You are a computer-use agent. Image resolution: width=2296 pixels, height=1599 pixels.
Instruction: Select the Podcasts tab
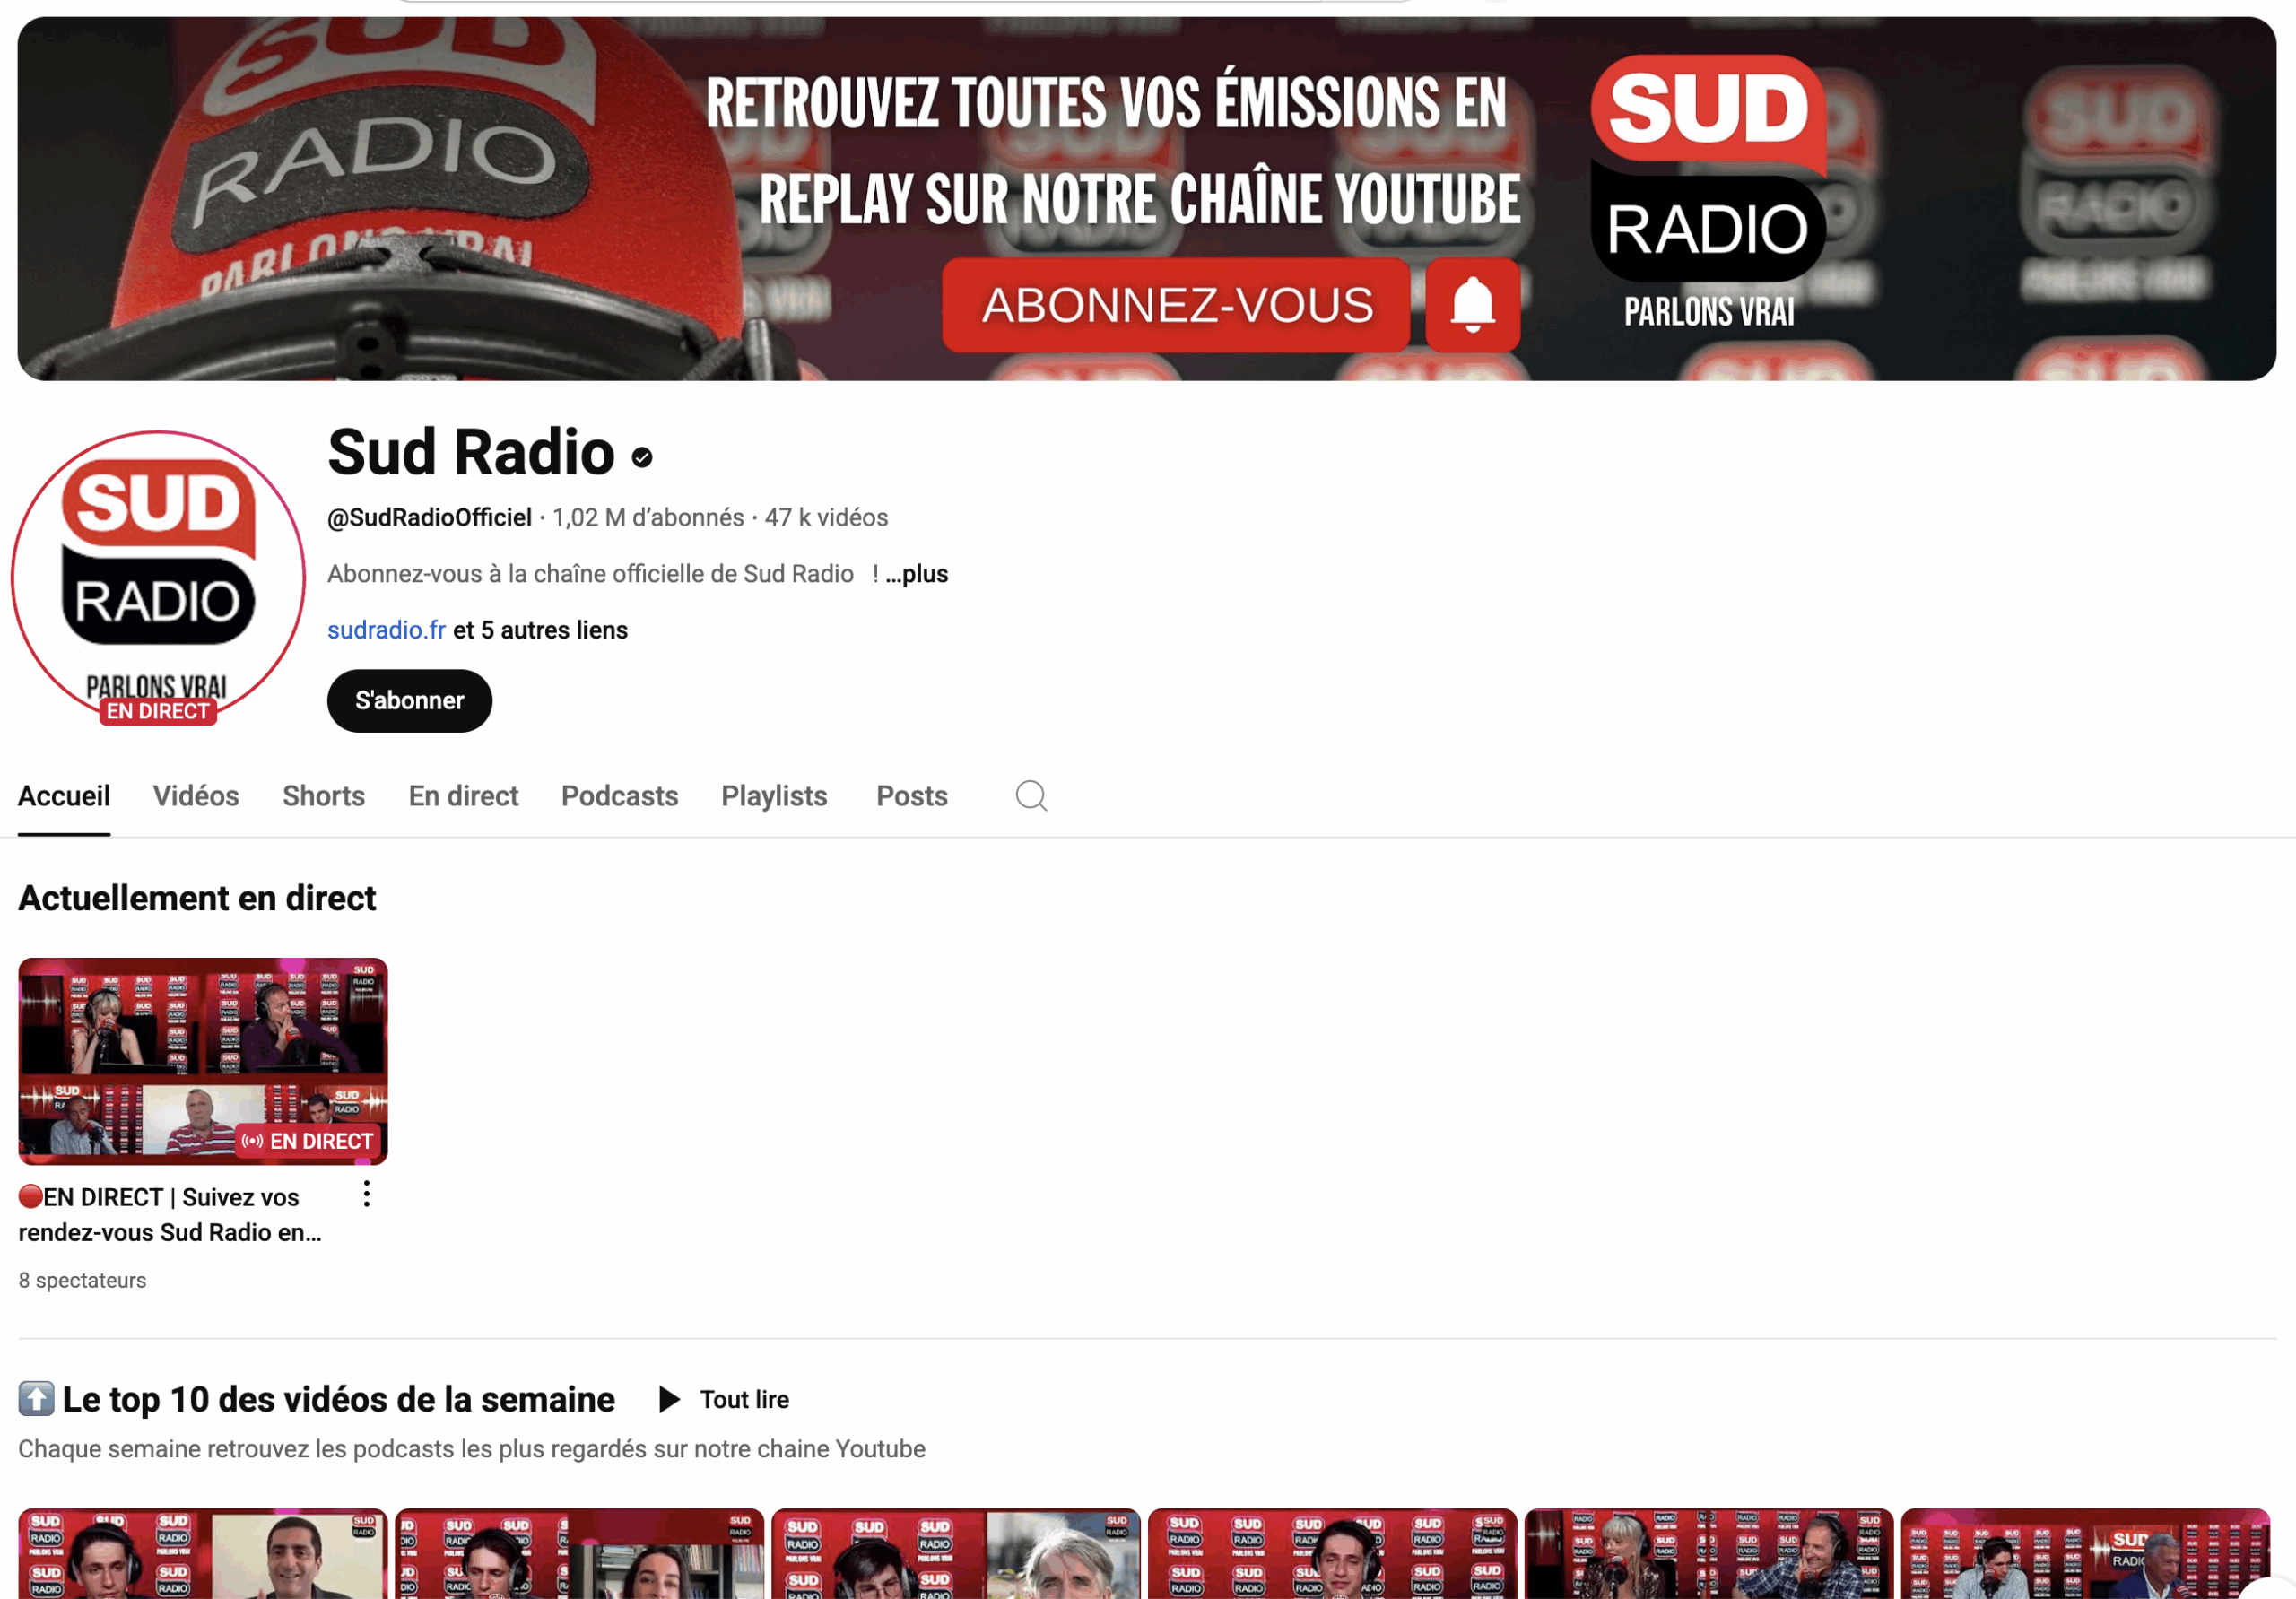[619, 796]
